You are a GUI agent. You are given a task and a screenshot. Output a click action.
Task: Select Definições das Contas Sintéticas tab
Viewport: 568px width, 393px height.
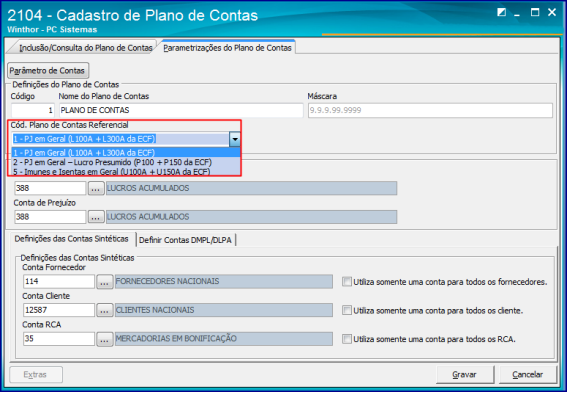pos(71,239)
